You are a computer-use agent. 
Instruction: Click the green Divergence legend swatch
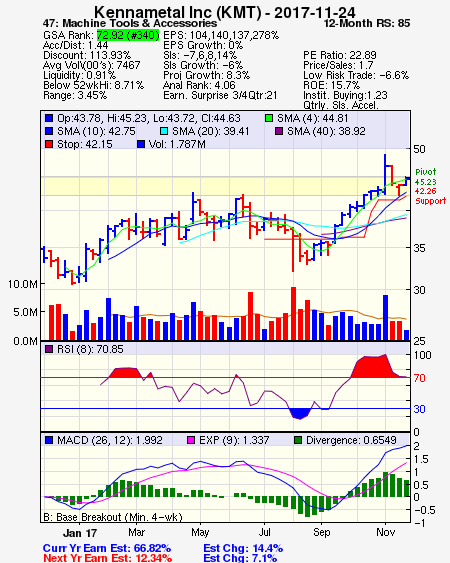tap(297, 440)
